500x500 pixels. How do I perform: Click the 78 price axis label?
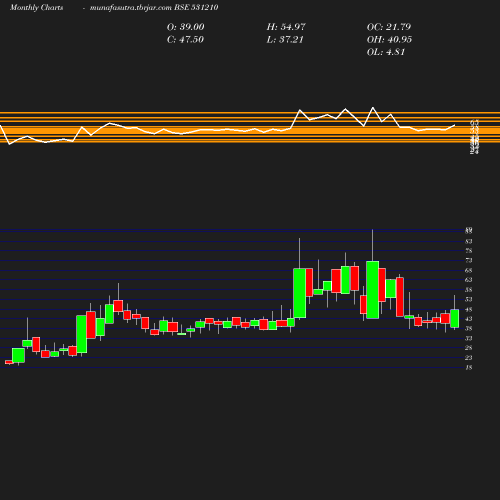[469, 251]
